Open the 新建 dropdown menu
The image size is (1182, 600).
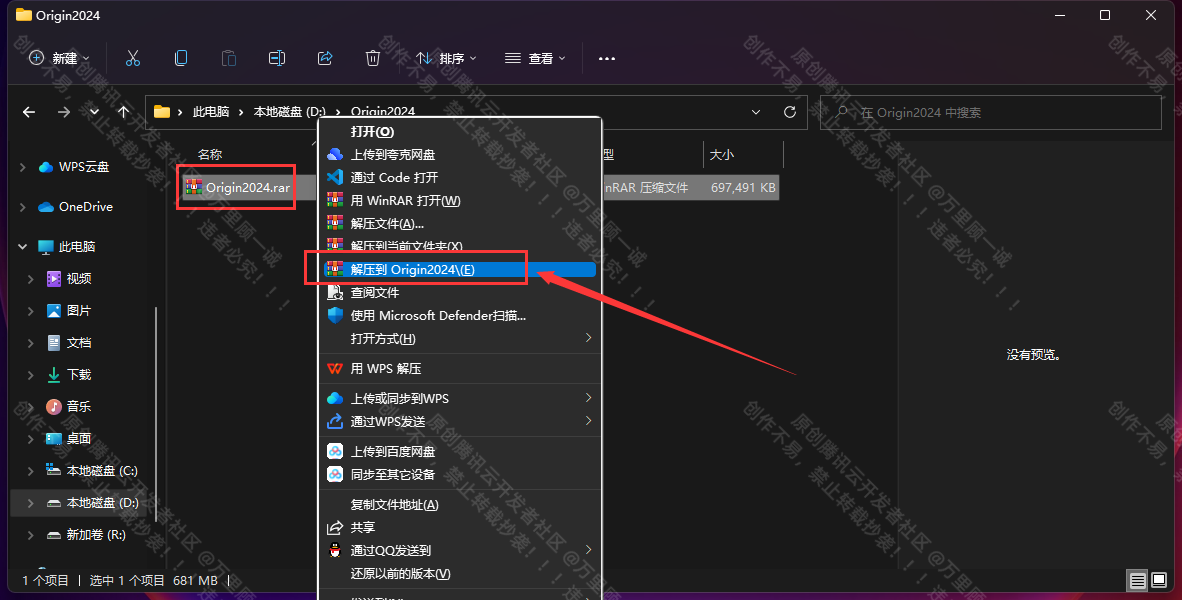[x=60, y=58]
